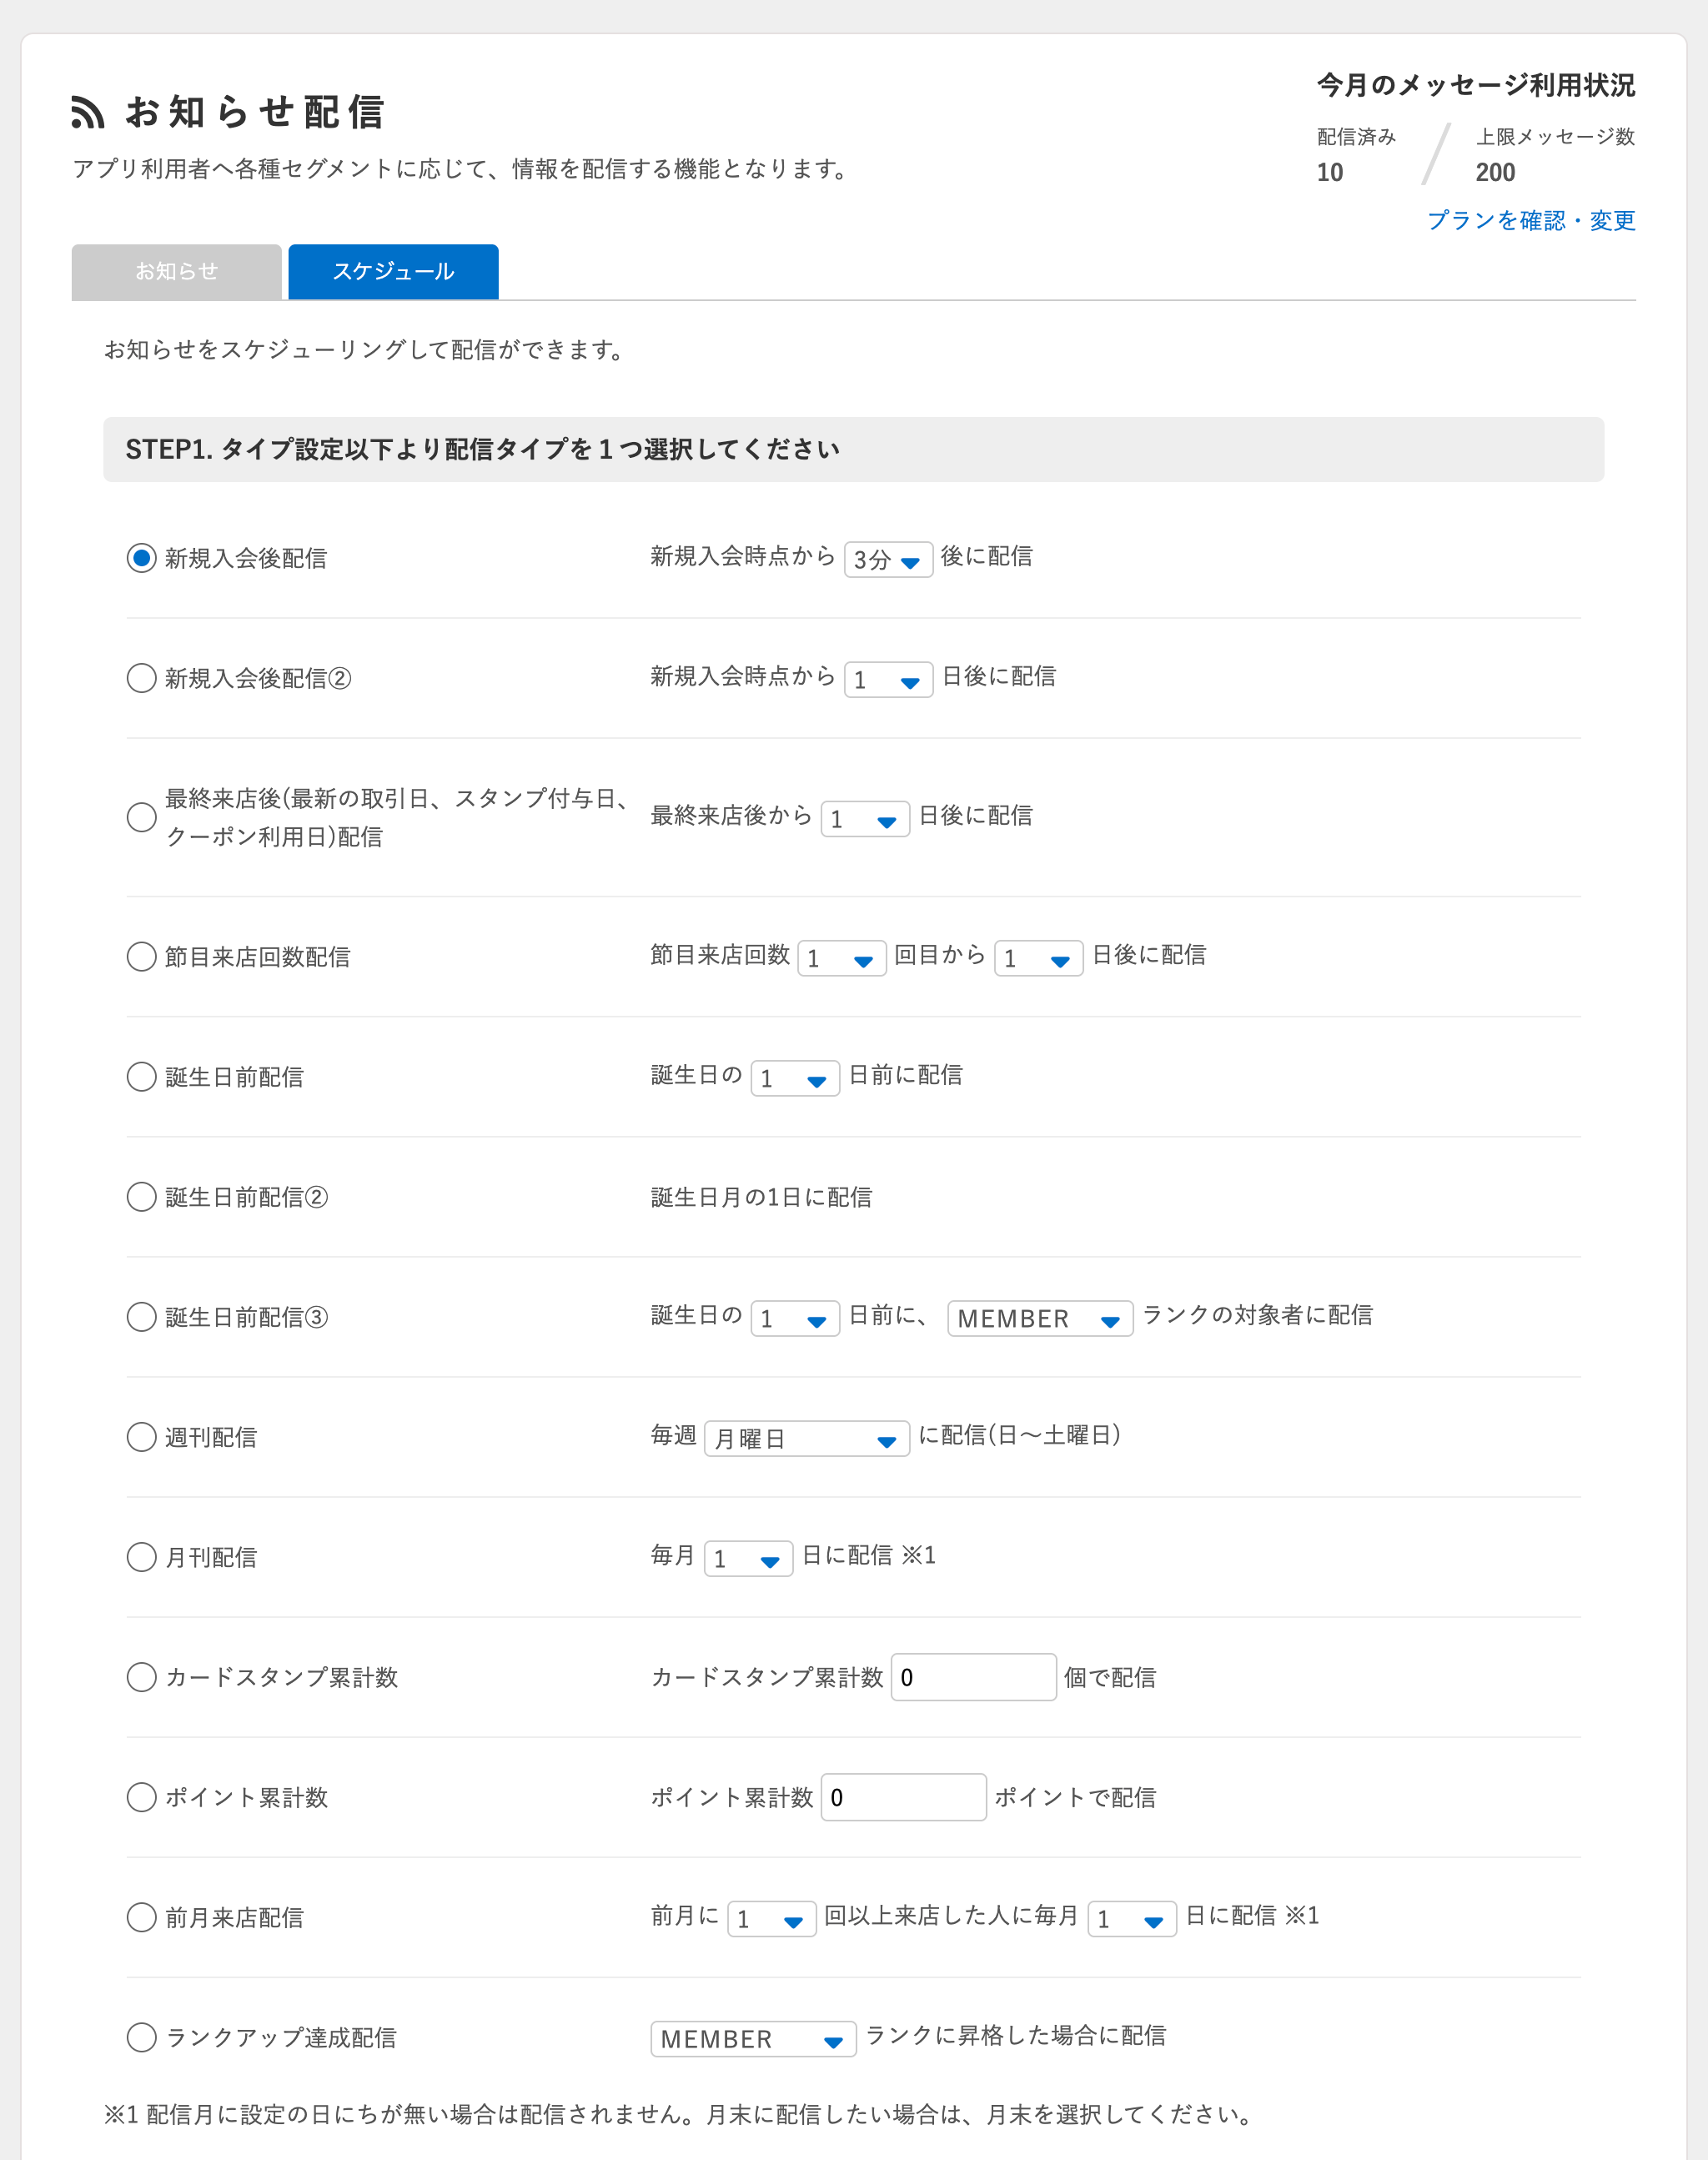Choose カードスタンプ累計数 as trigger type

141,1678
